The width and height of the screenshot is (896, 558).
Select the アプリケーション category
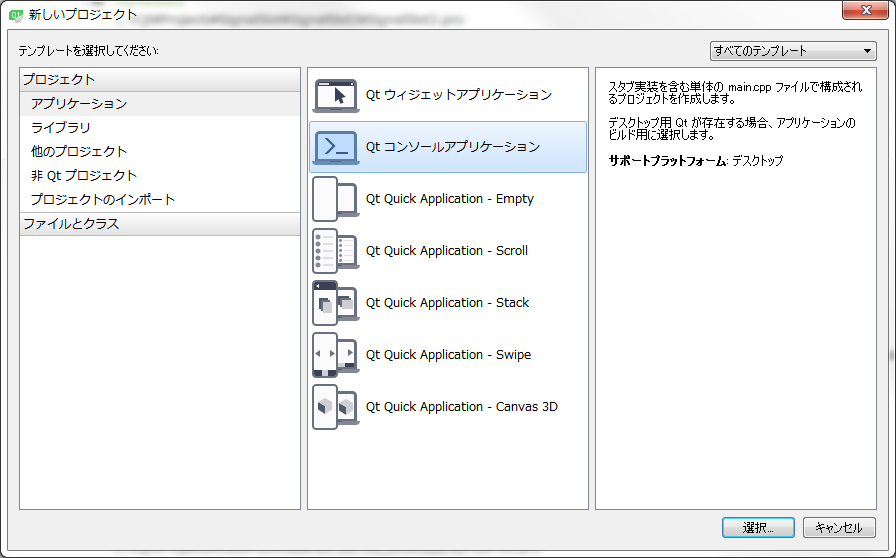[159, 103]
